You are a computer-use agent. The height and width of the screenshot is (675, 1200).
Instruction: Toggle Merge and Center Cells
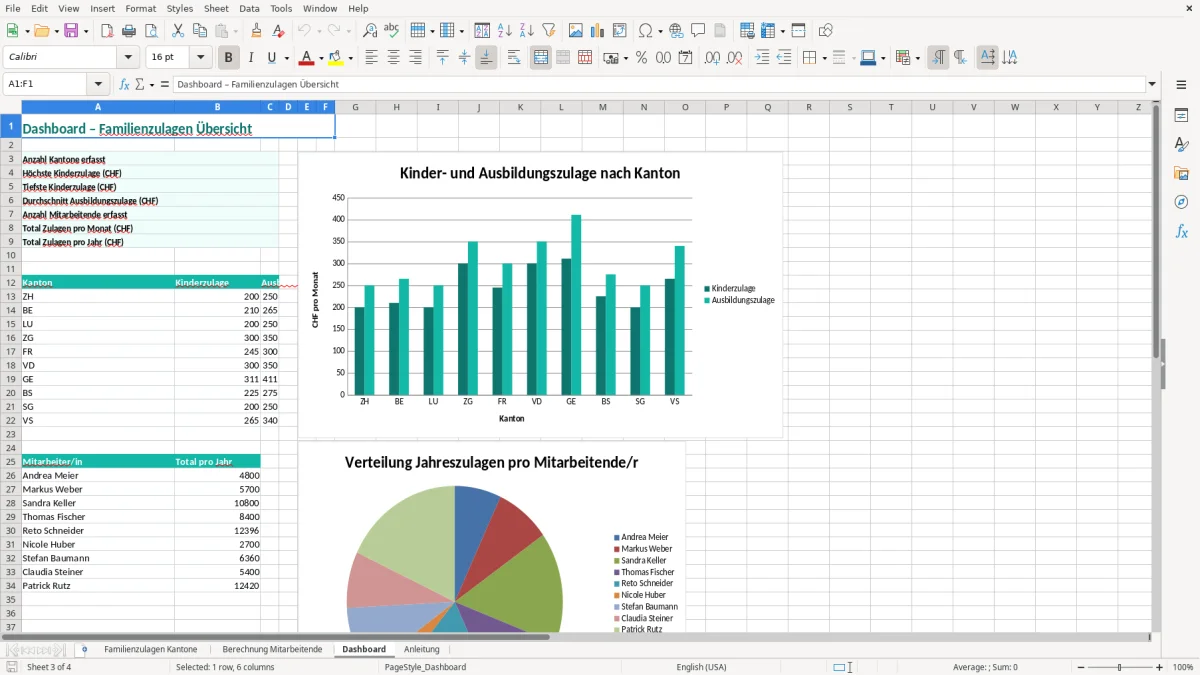pos(541,58)
